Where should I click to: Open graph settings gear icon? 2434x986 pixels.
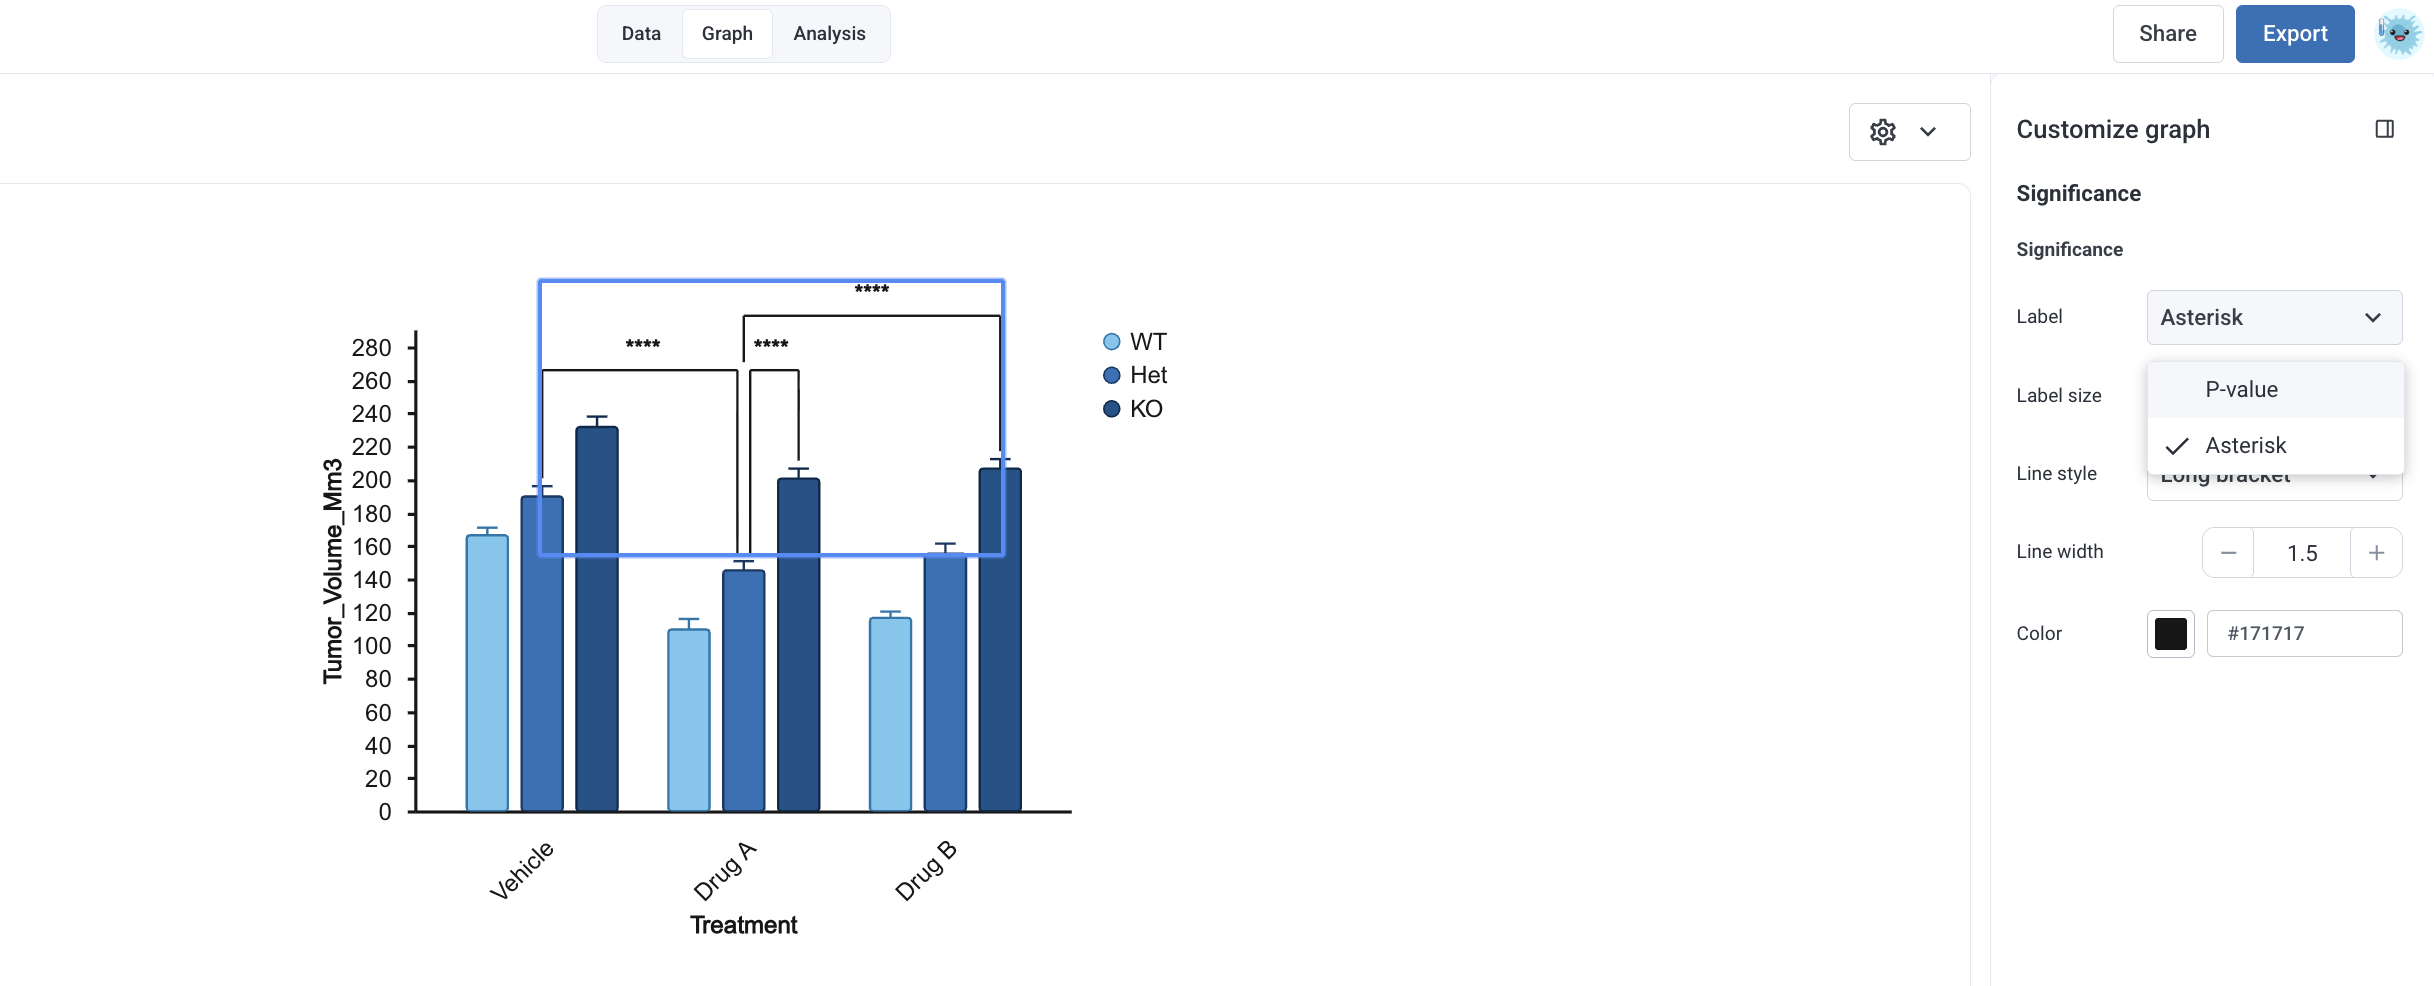coord(1883,132)
